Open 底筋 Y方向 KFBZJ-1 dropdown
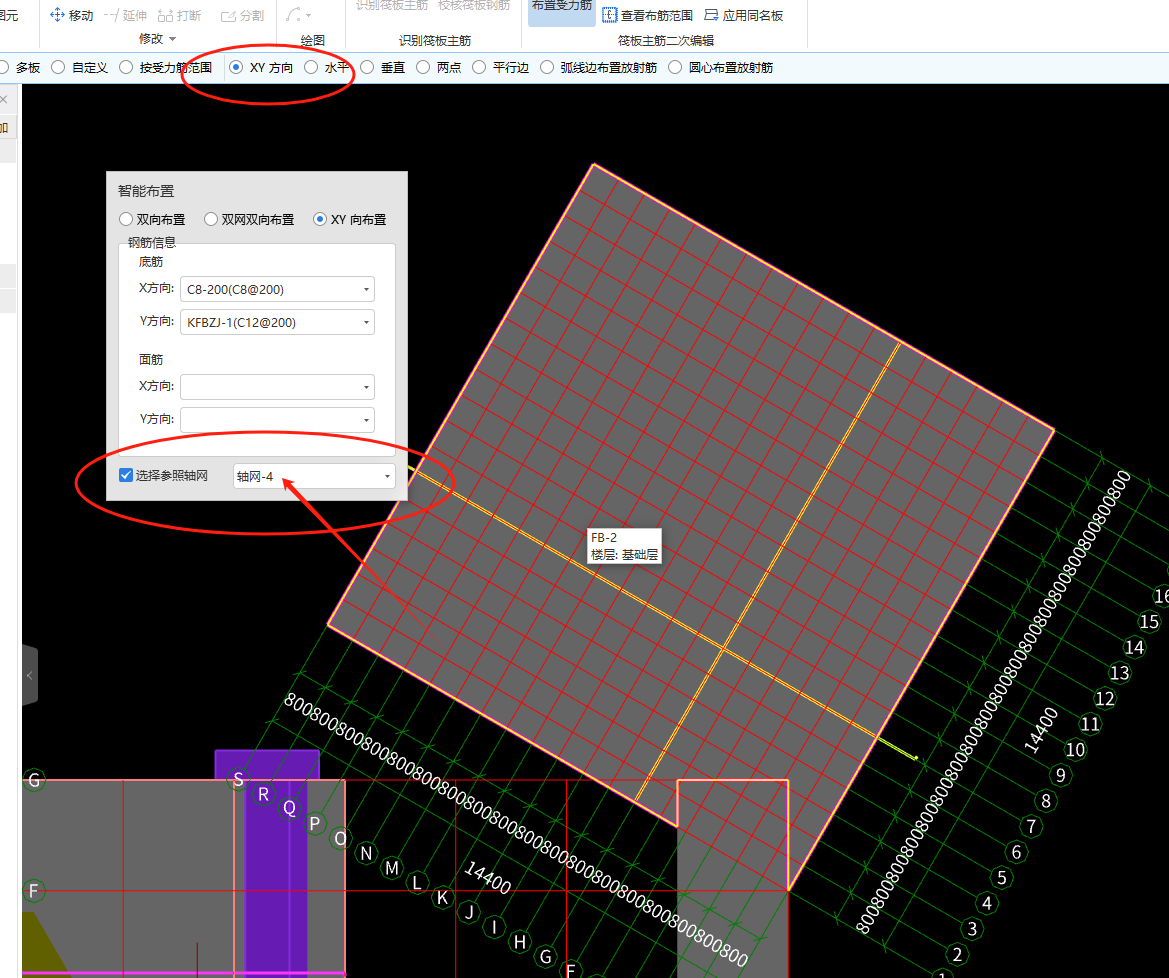The image size is (1169, 978). pyautogui.click(x=277, y=322)
